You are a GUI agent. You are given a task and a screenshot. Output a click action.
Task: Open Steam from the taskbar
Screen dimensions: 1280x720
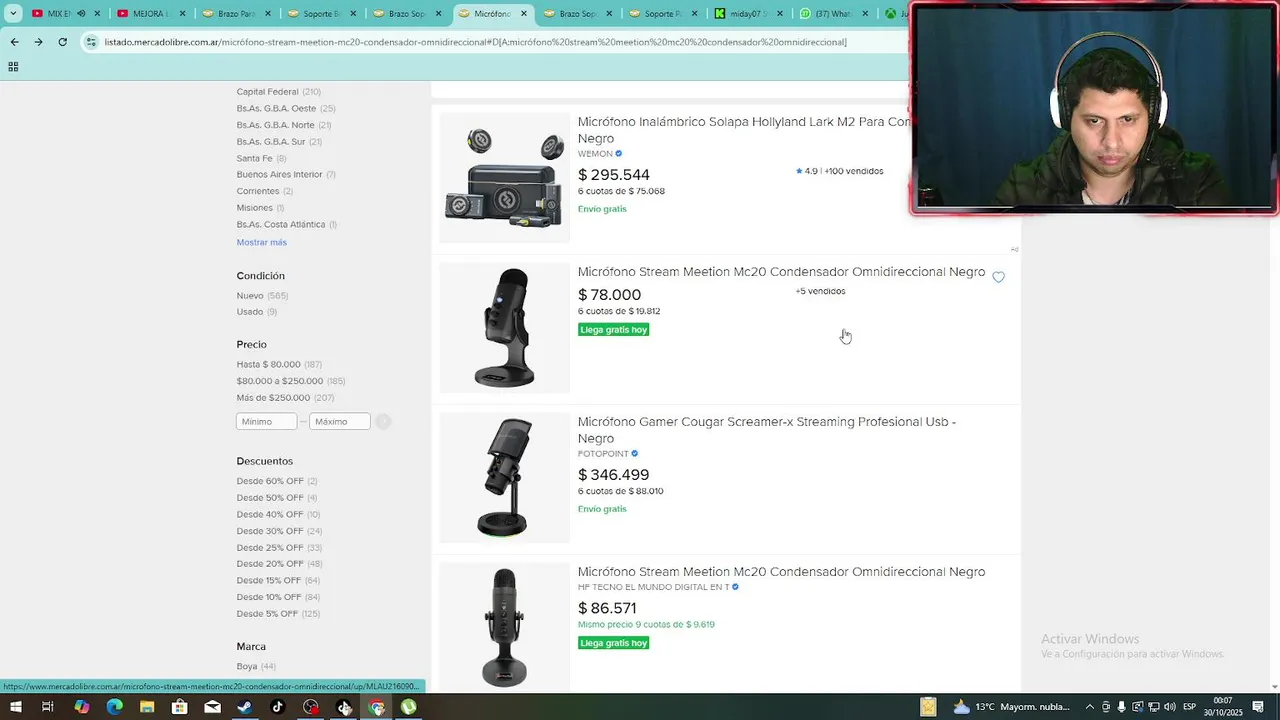(x=245, y=707)
